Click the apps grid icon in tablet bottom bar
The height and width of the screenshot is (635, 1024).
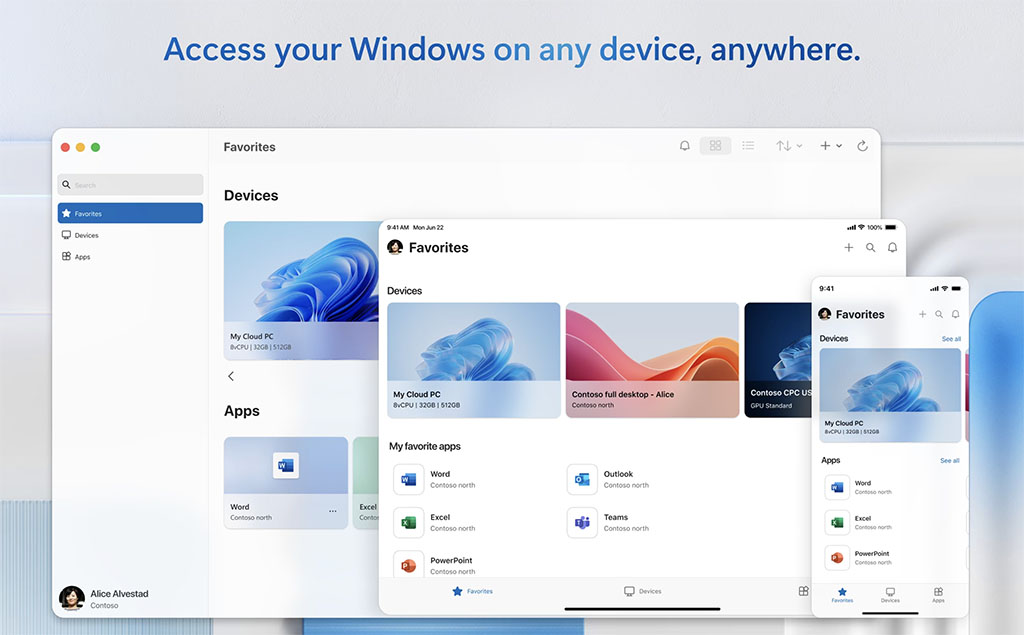(x=804, y=591)
